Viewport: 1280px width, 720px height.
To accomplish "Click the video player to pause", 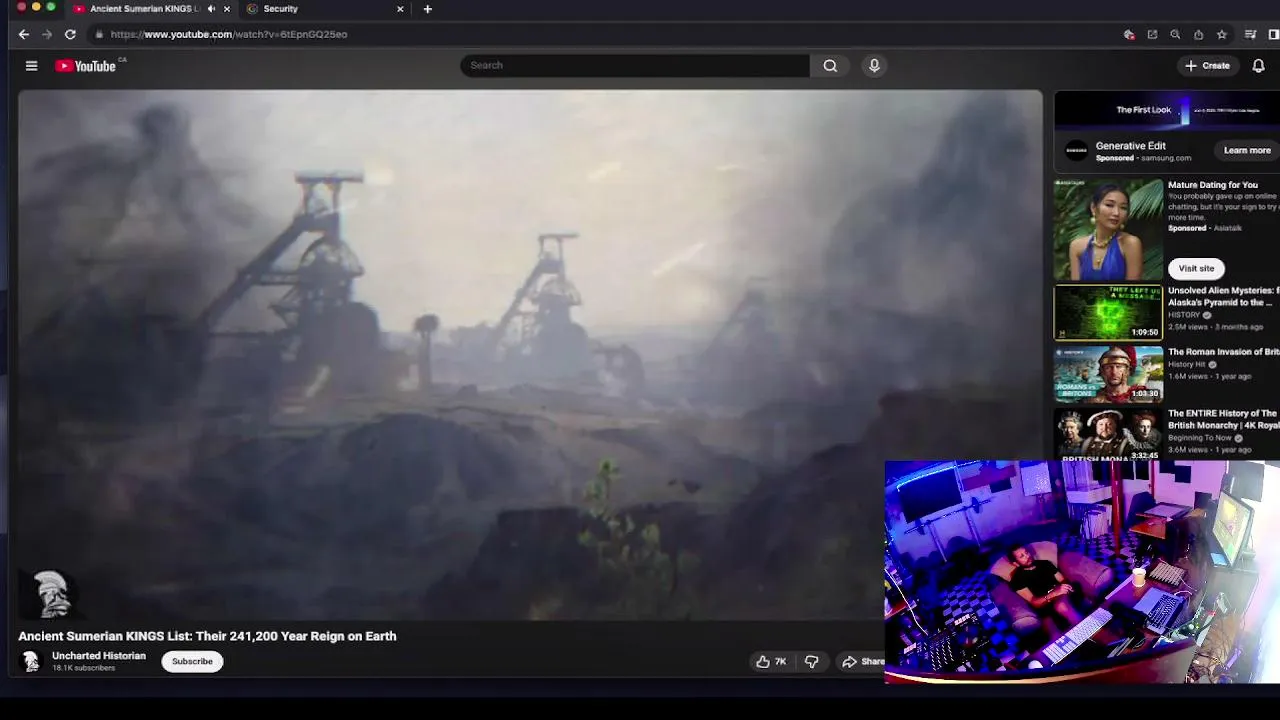I will tap(530, 355).
